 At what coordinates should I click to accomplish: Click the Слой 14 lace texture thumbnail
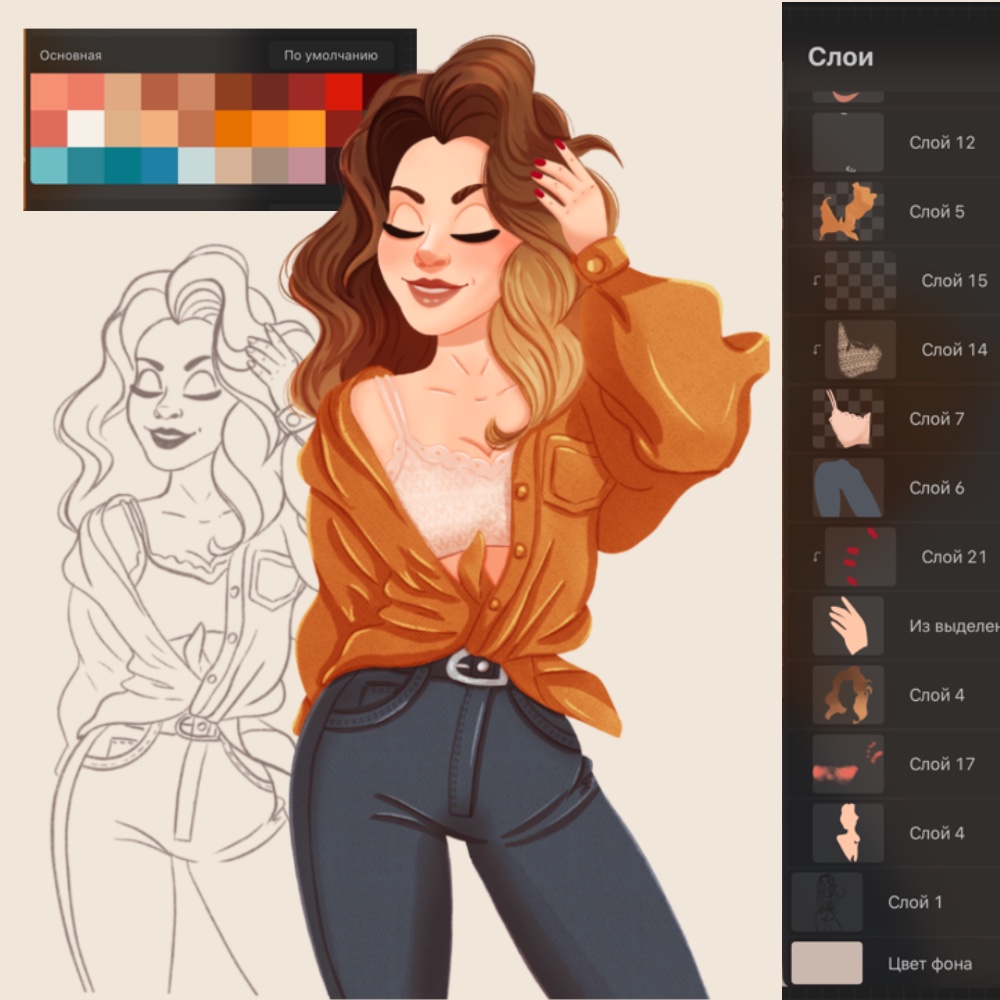(x=859, y=350)
